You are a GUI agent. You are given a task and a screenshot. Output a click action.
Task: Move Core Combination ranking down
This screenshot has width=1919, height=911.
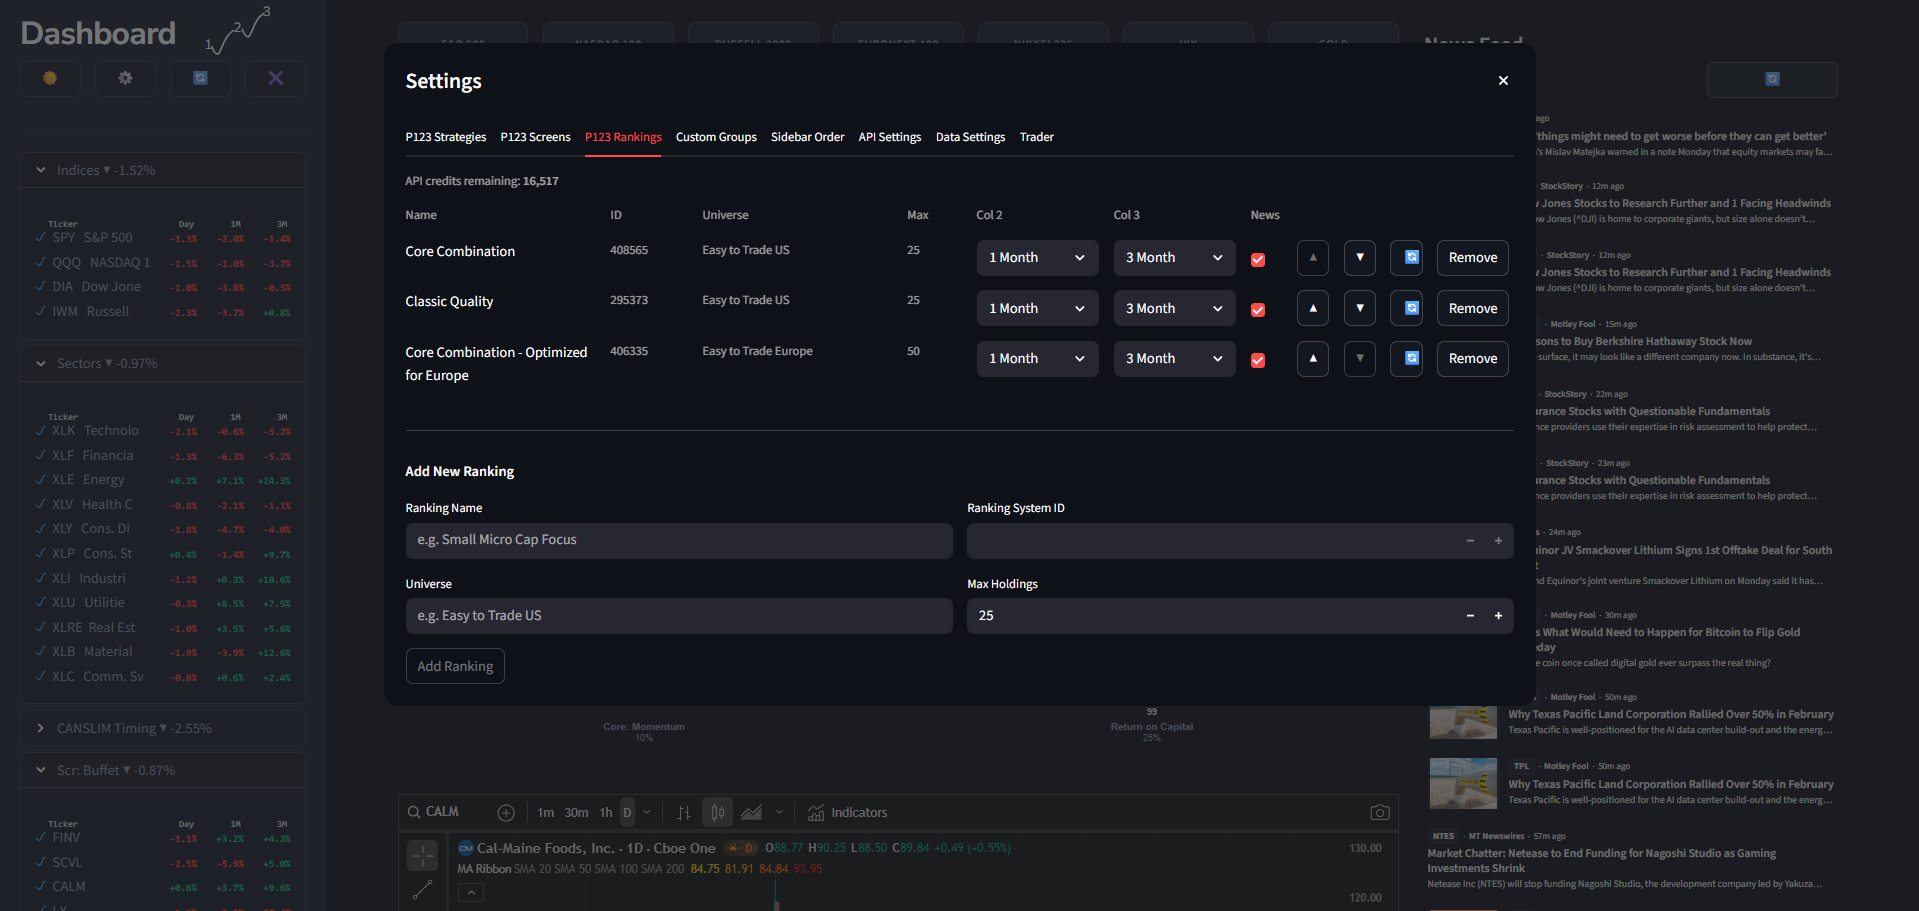[1359, 258]
